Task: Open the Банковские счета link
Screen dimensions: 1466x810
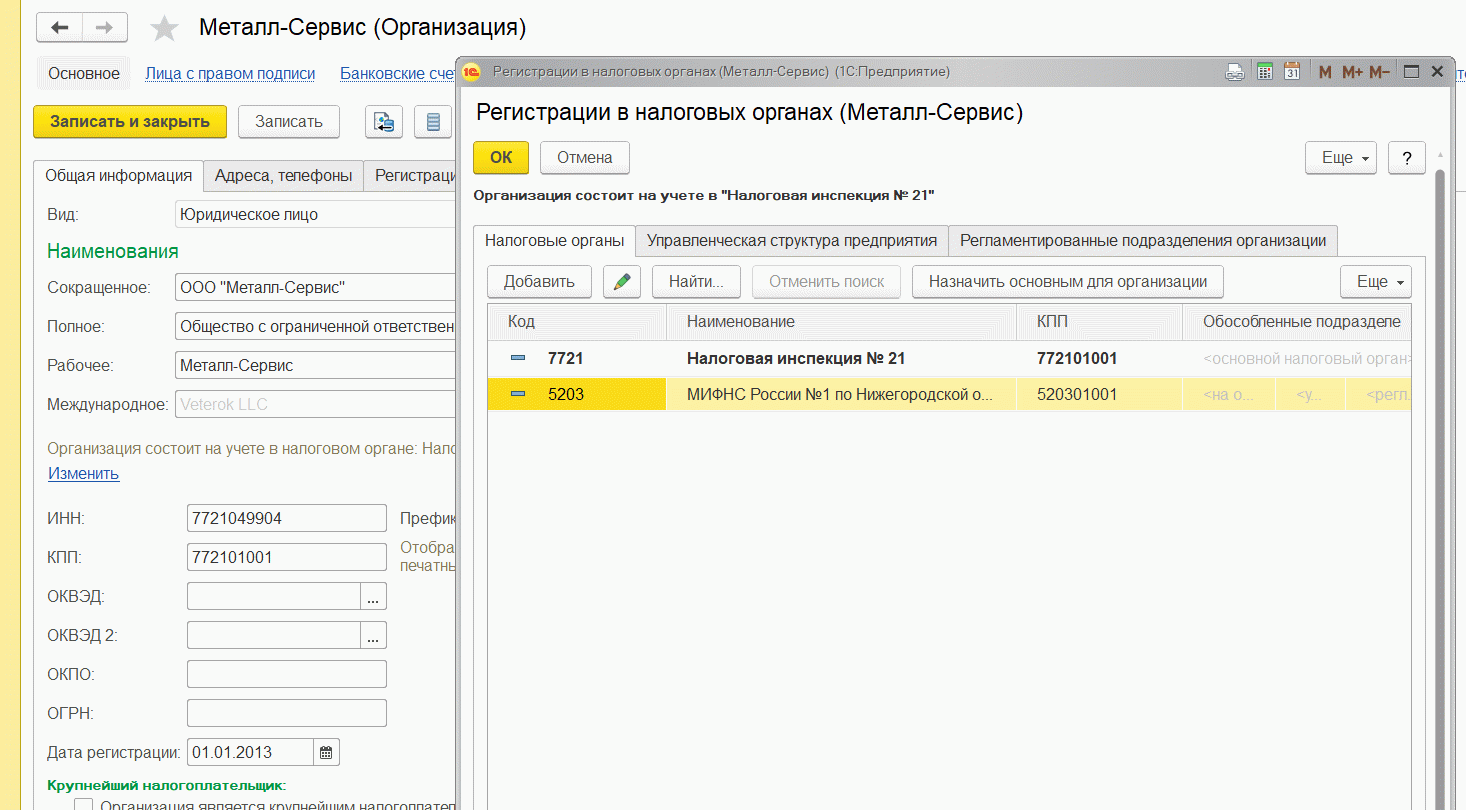Action: pyautogui.click(x=397, y=73)
